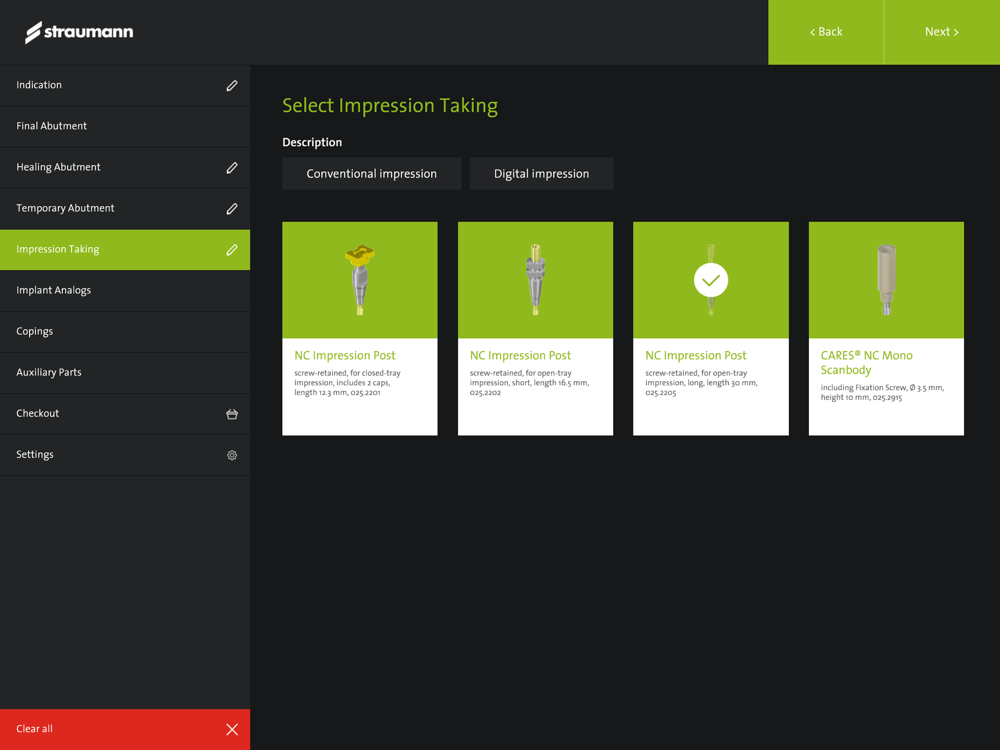This screenshot has height=750, width=1000.
Task: Select the Temporary Abutment step
Action: tap(125, 209)
